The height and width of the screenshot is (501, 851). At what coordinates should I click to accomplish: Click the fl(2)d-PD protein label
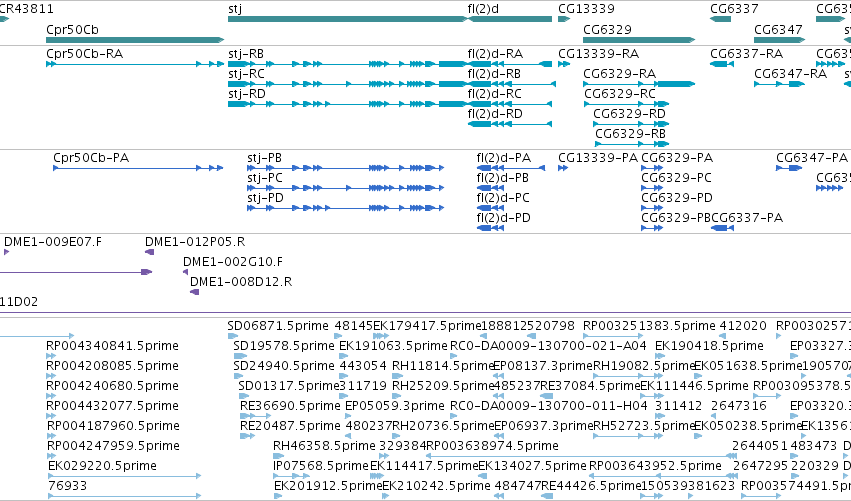coord(504,218)
